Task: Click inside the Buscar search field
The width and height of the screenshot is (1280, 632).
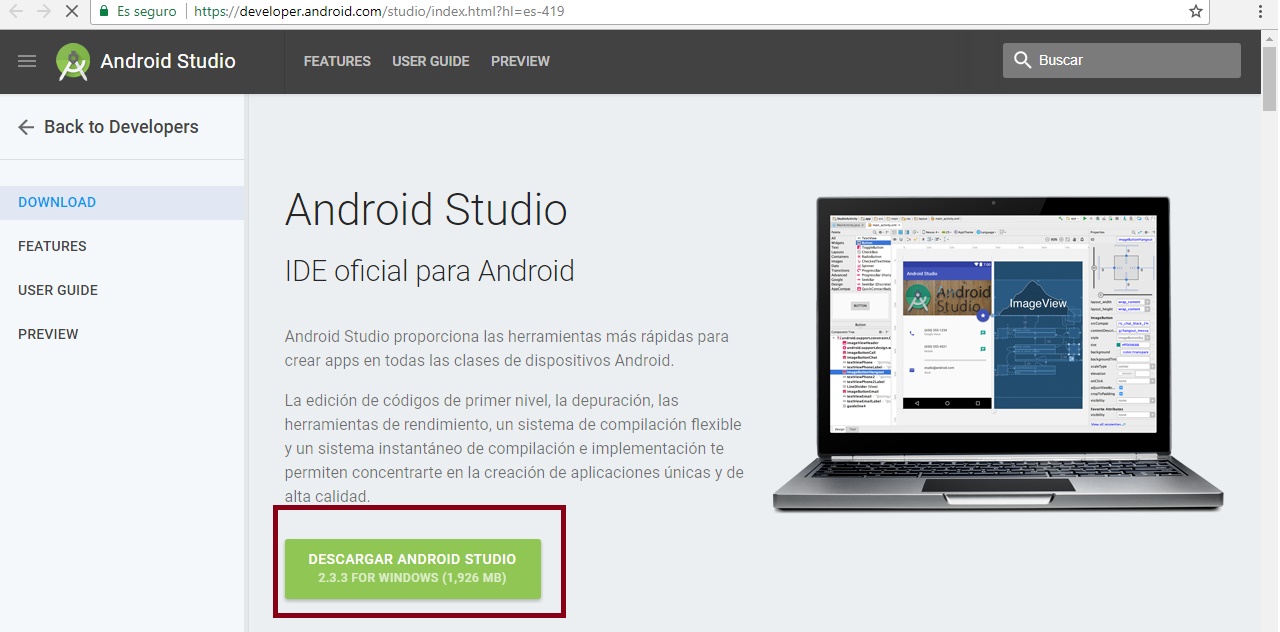Action: click(1110, 60)
